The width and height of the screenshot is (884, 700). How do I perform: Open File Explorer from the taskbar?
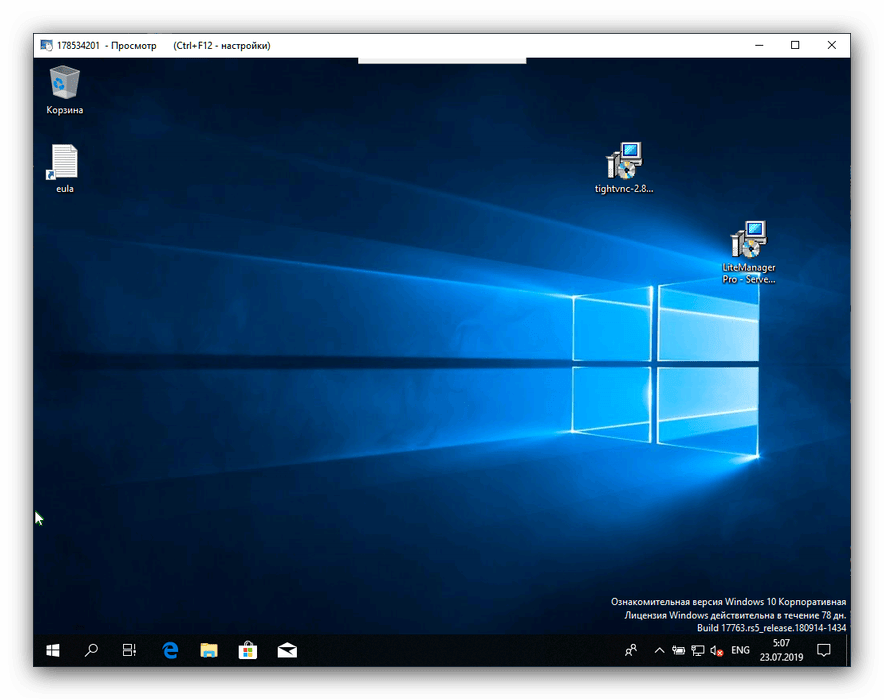pos(209,650)
